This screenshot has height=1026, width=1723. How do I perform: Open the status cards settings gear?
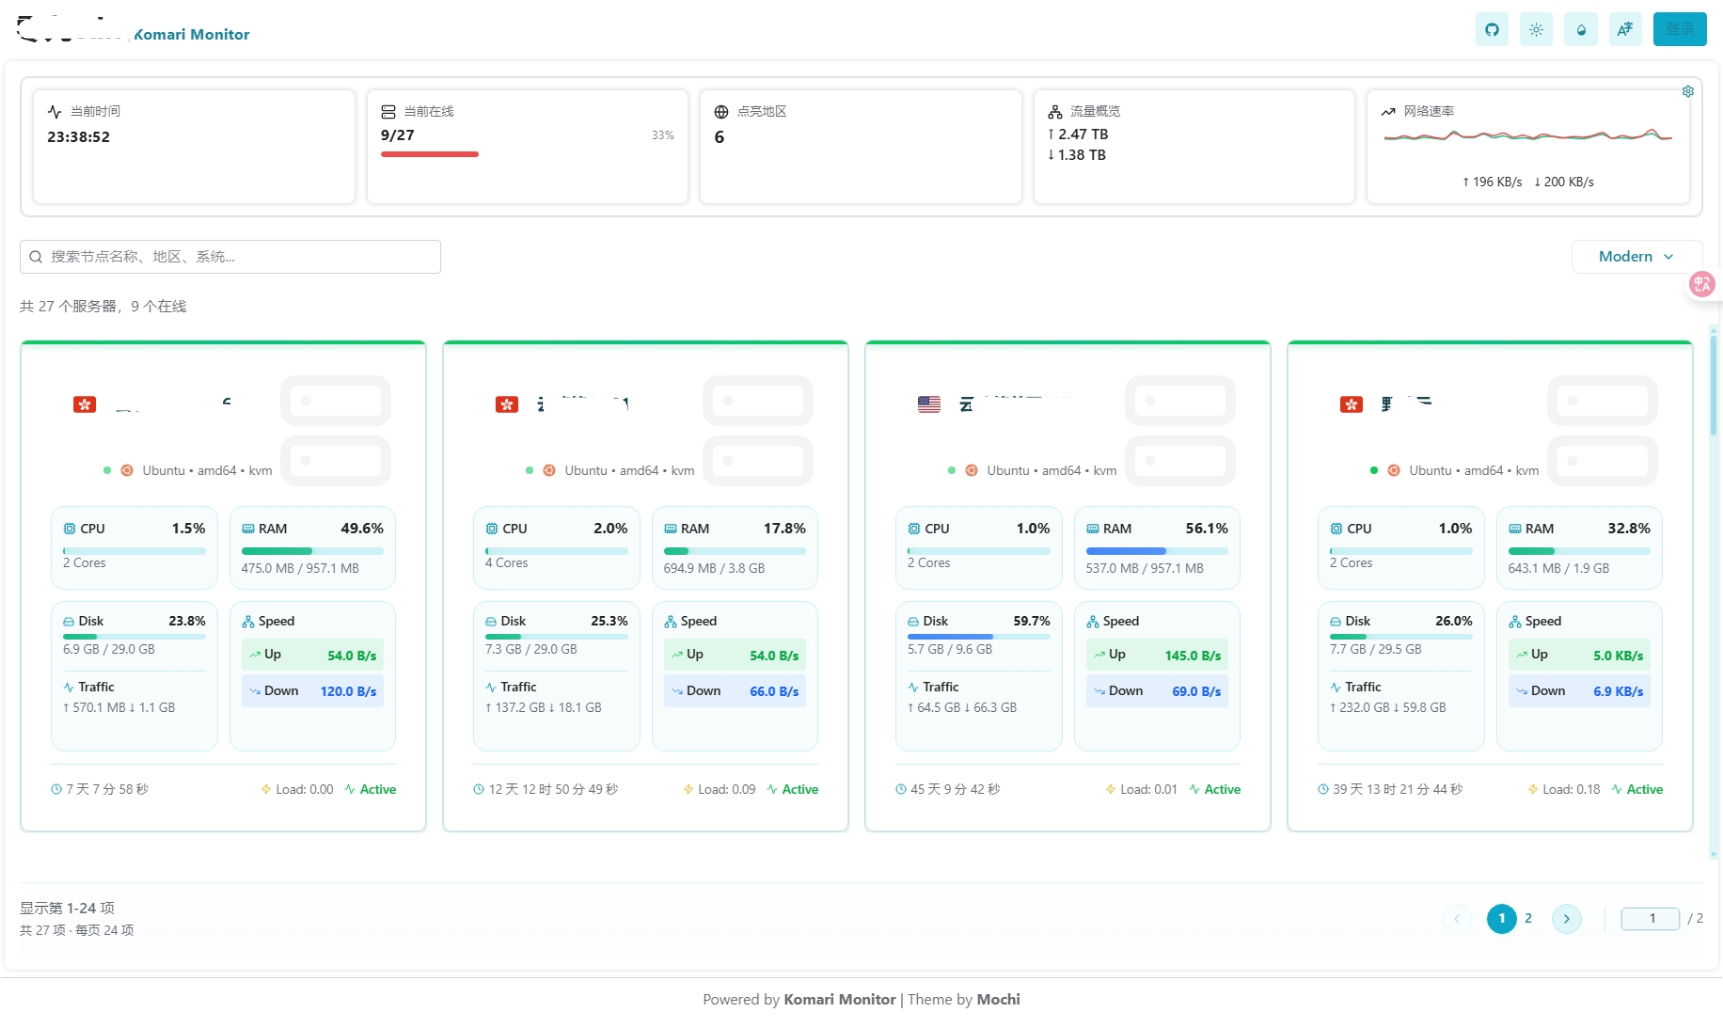pos(1688,91)
